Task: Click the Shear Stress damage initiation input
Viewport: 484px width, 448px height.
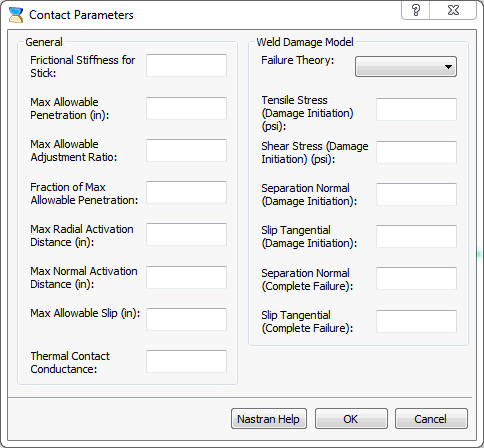Action: [x=416, y=152]
